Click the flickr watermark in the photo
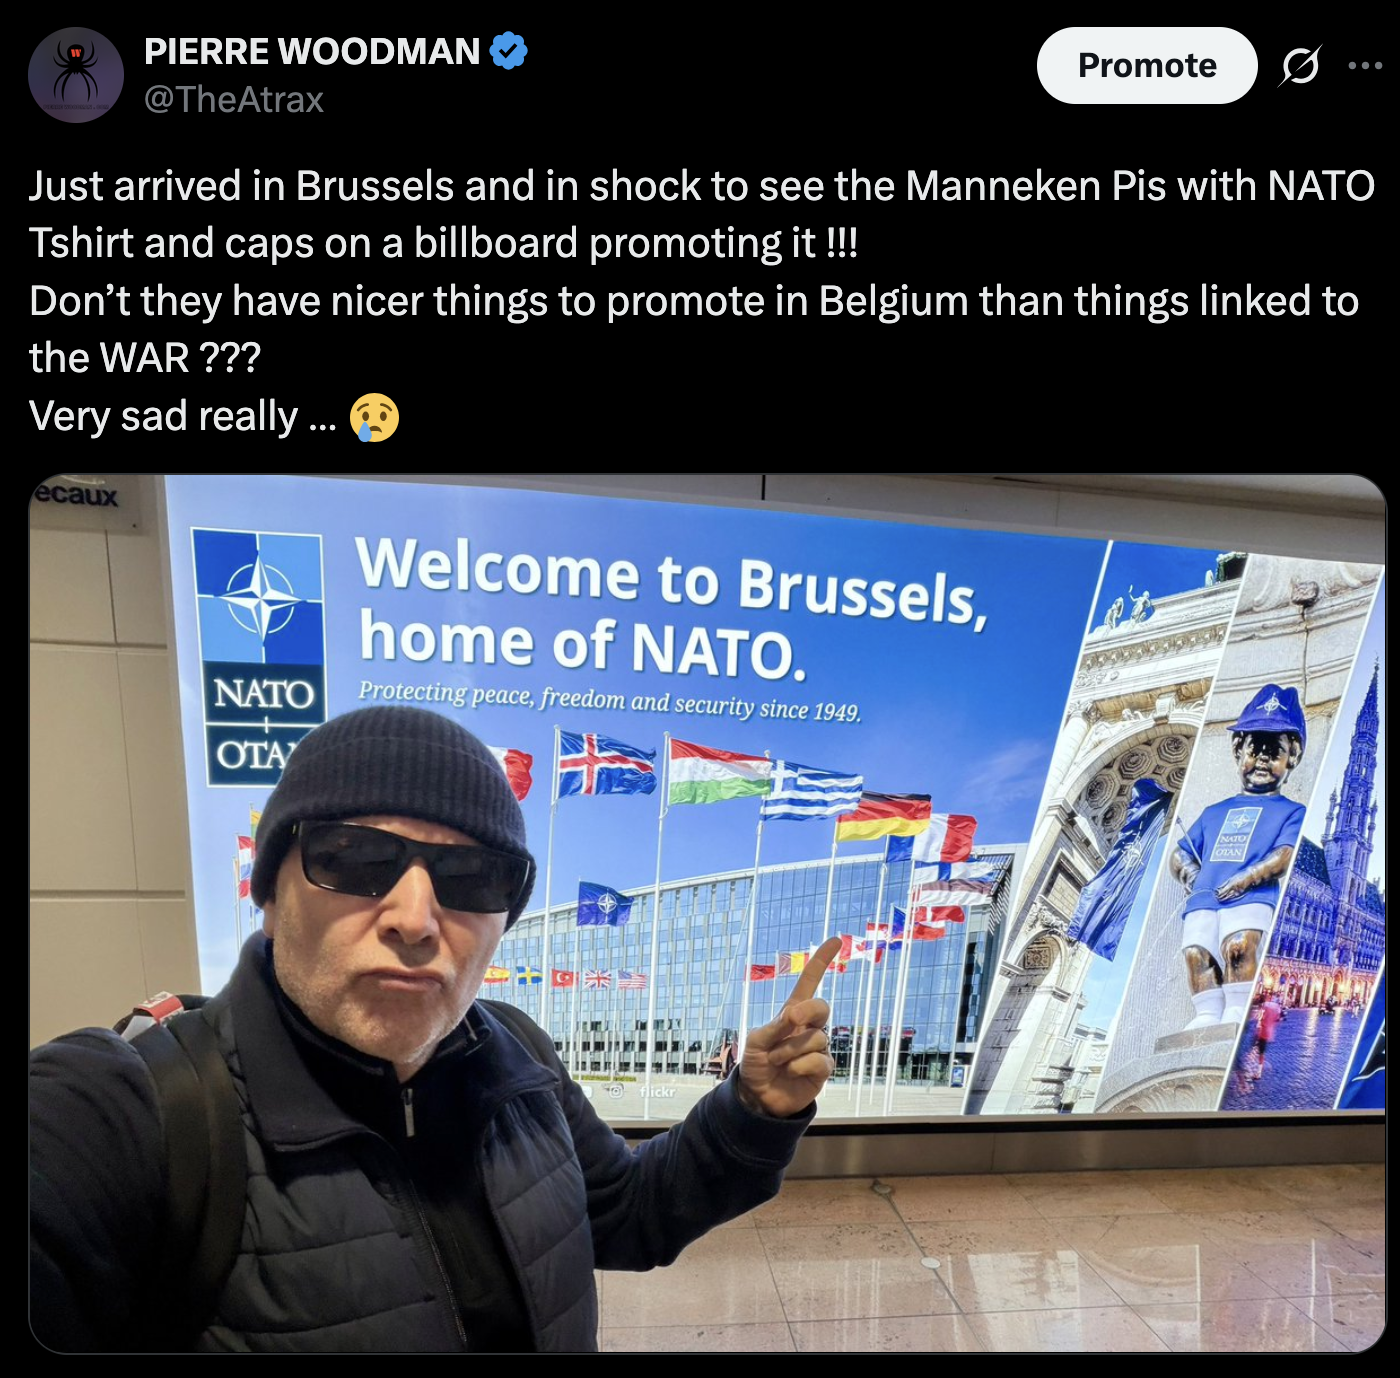 657,1092
